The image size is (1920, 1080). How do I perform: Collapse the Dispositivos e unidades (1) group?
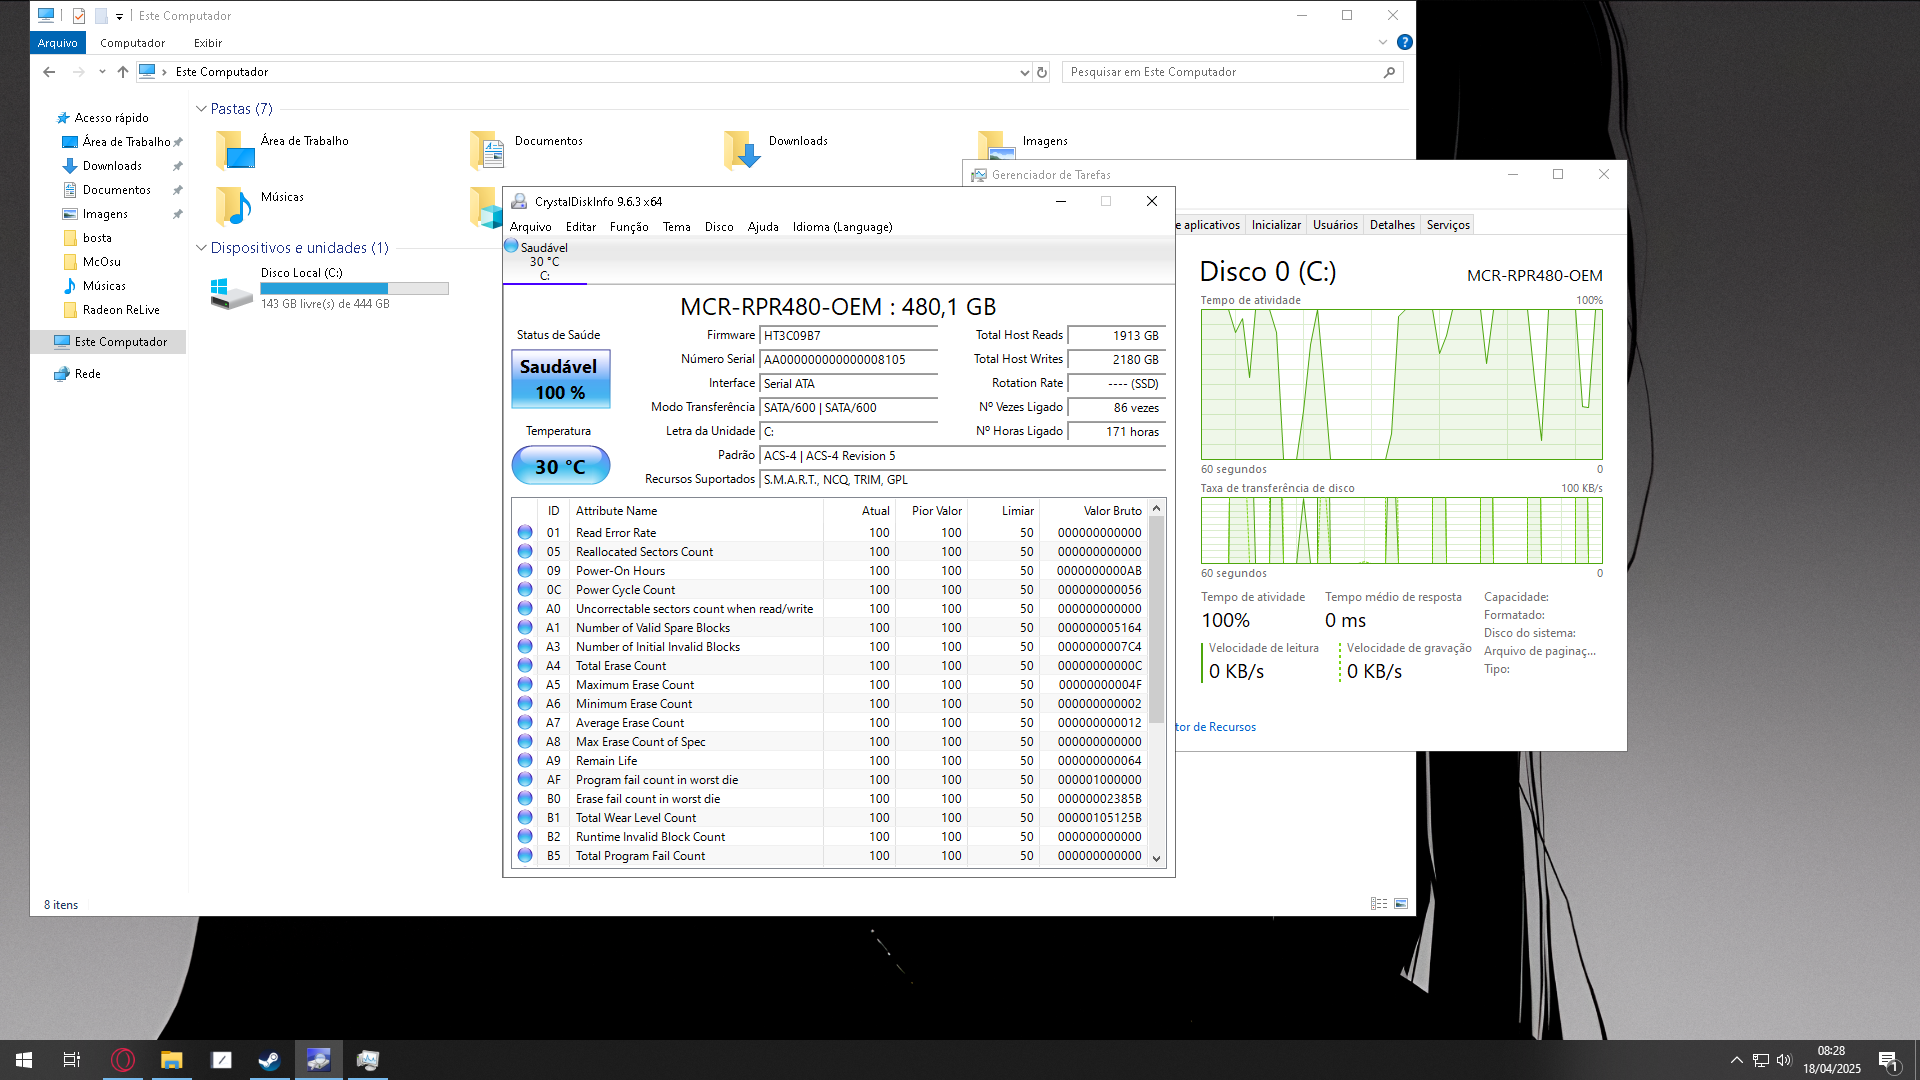[x=201, y=248]
